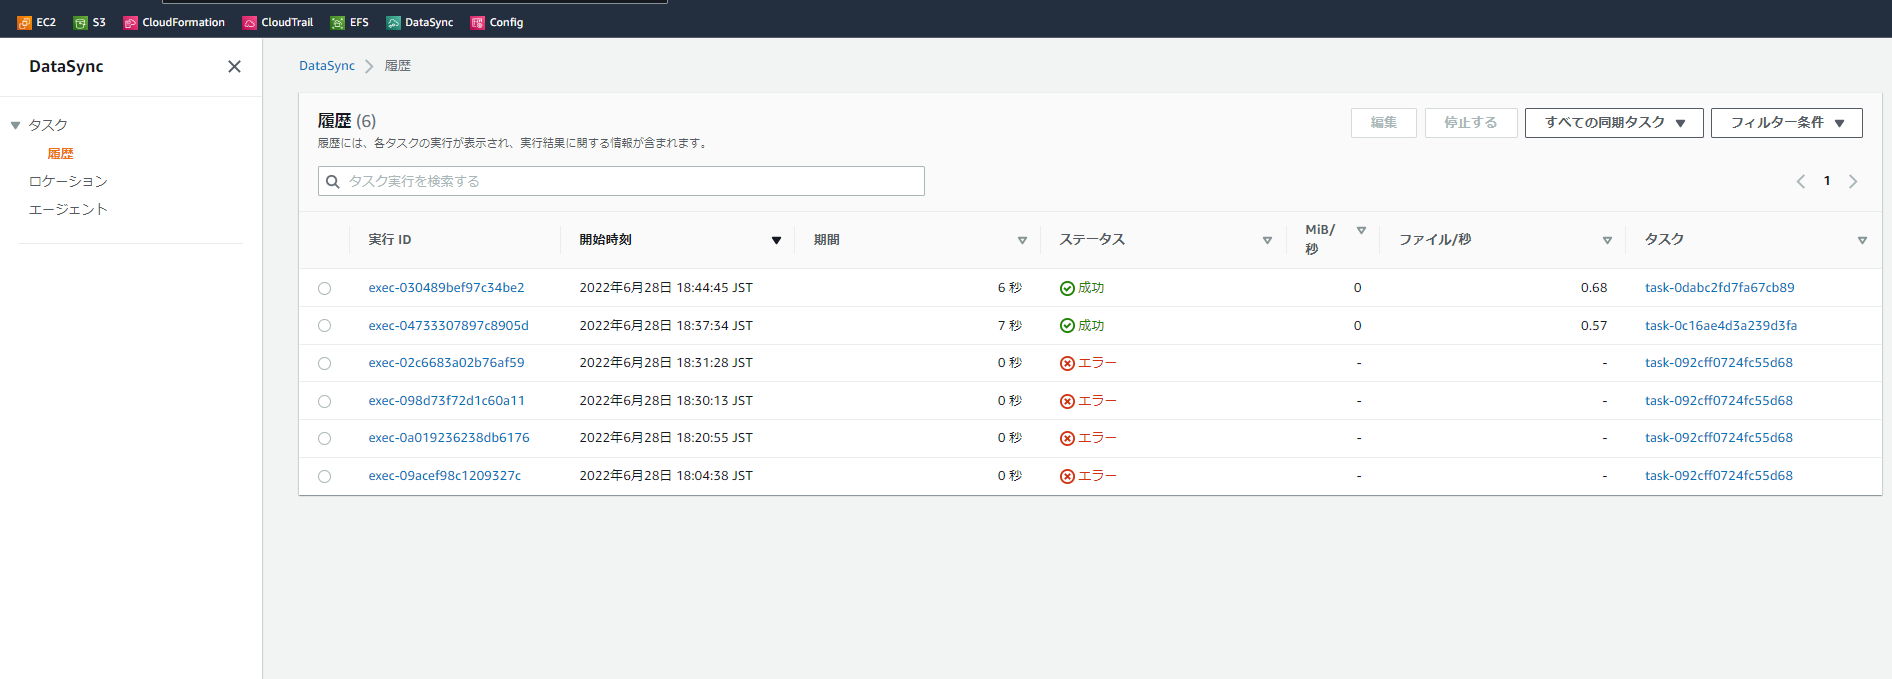Open execution exec-098d73f72d1c60a11

[x=446, y=400]
